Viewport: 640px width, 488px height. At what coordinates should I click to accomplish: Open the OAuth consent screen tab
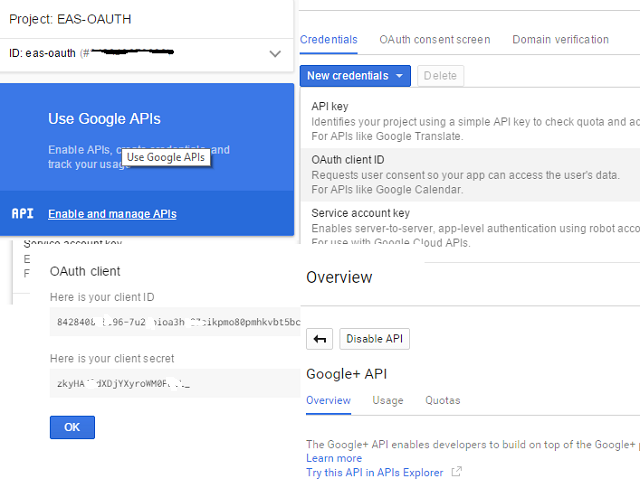click(x=435, y=40)
